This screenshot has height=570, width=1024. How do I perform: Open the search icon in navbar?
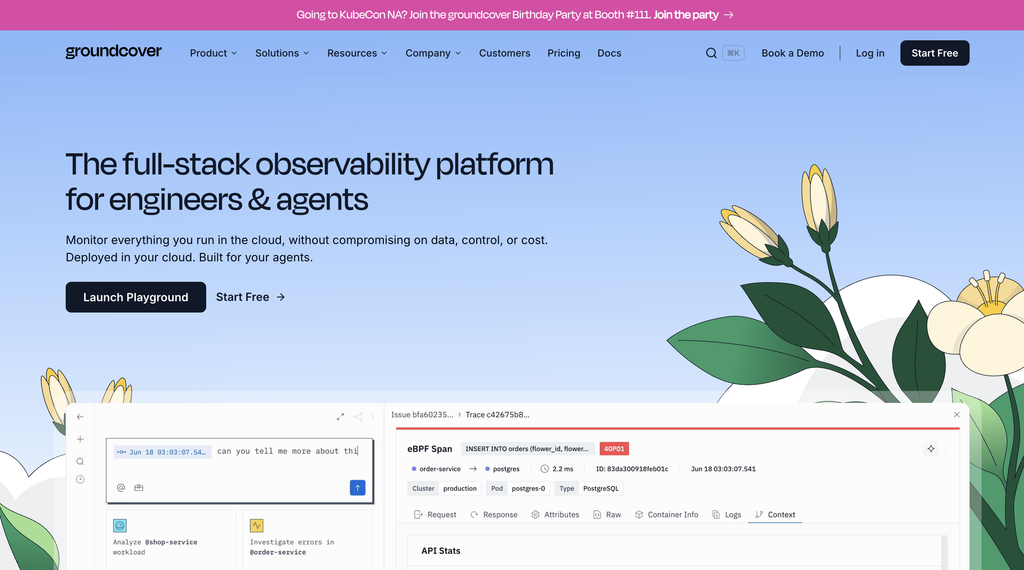(711, 53)
